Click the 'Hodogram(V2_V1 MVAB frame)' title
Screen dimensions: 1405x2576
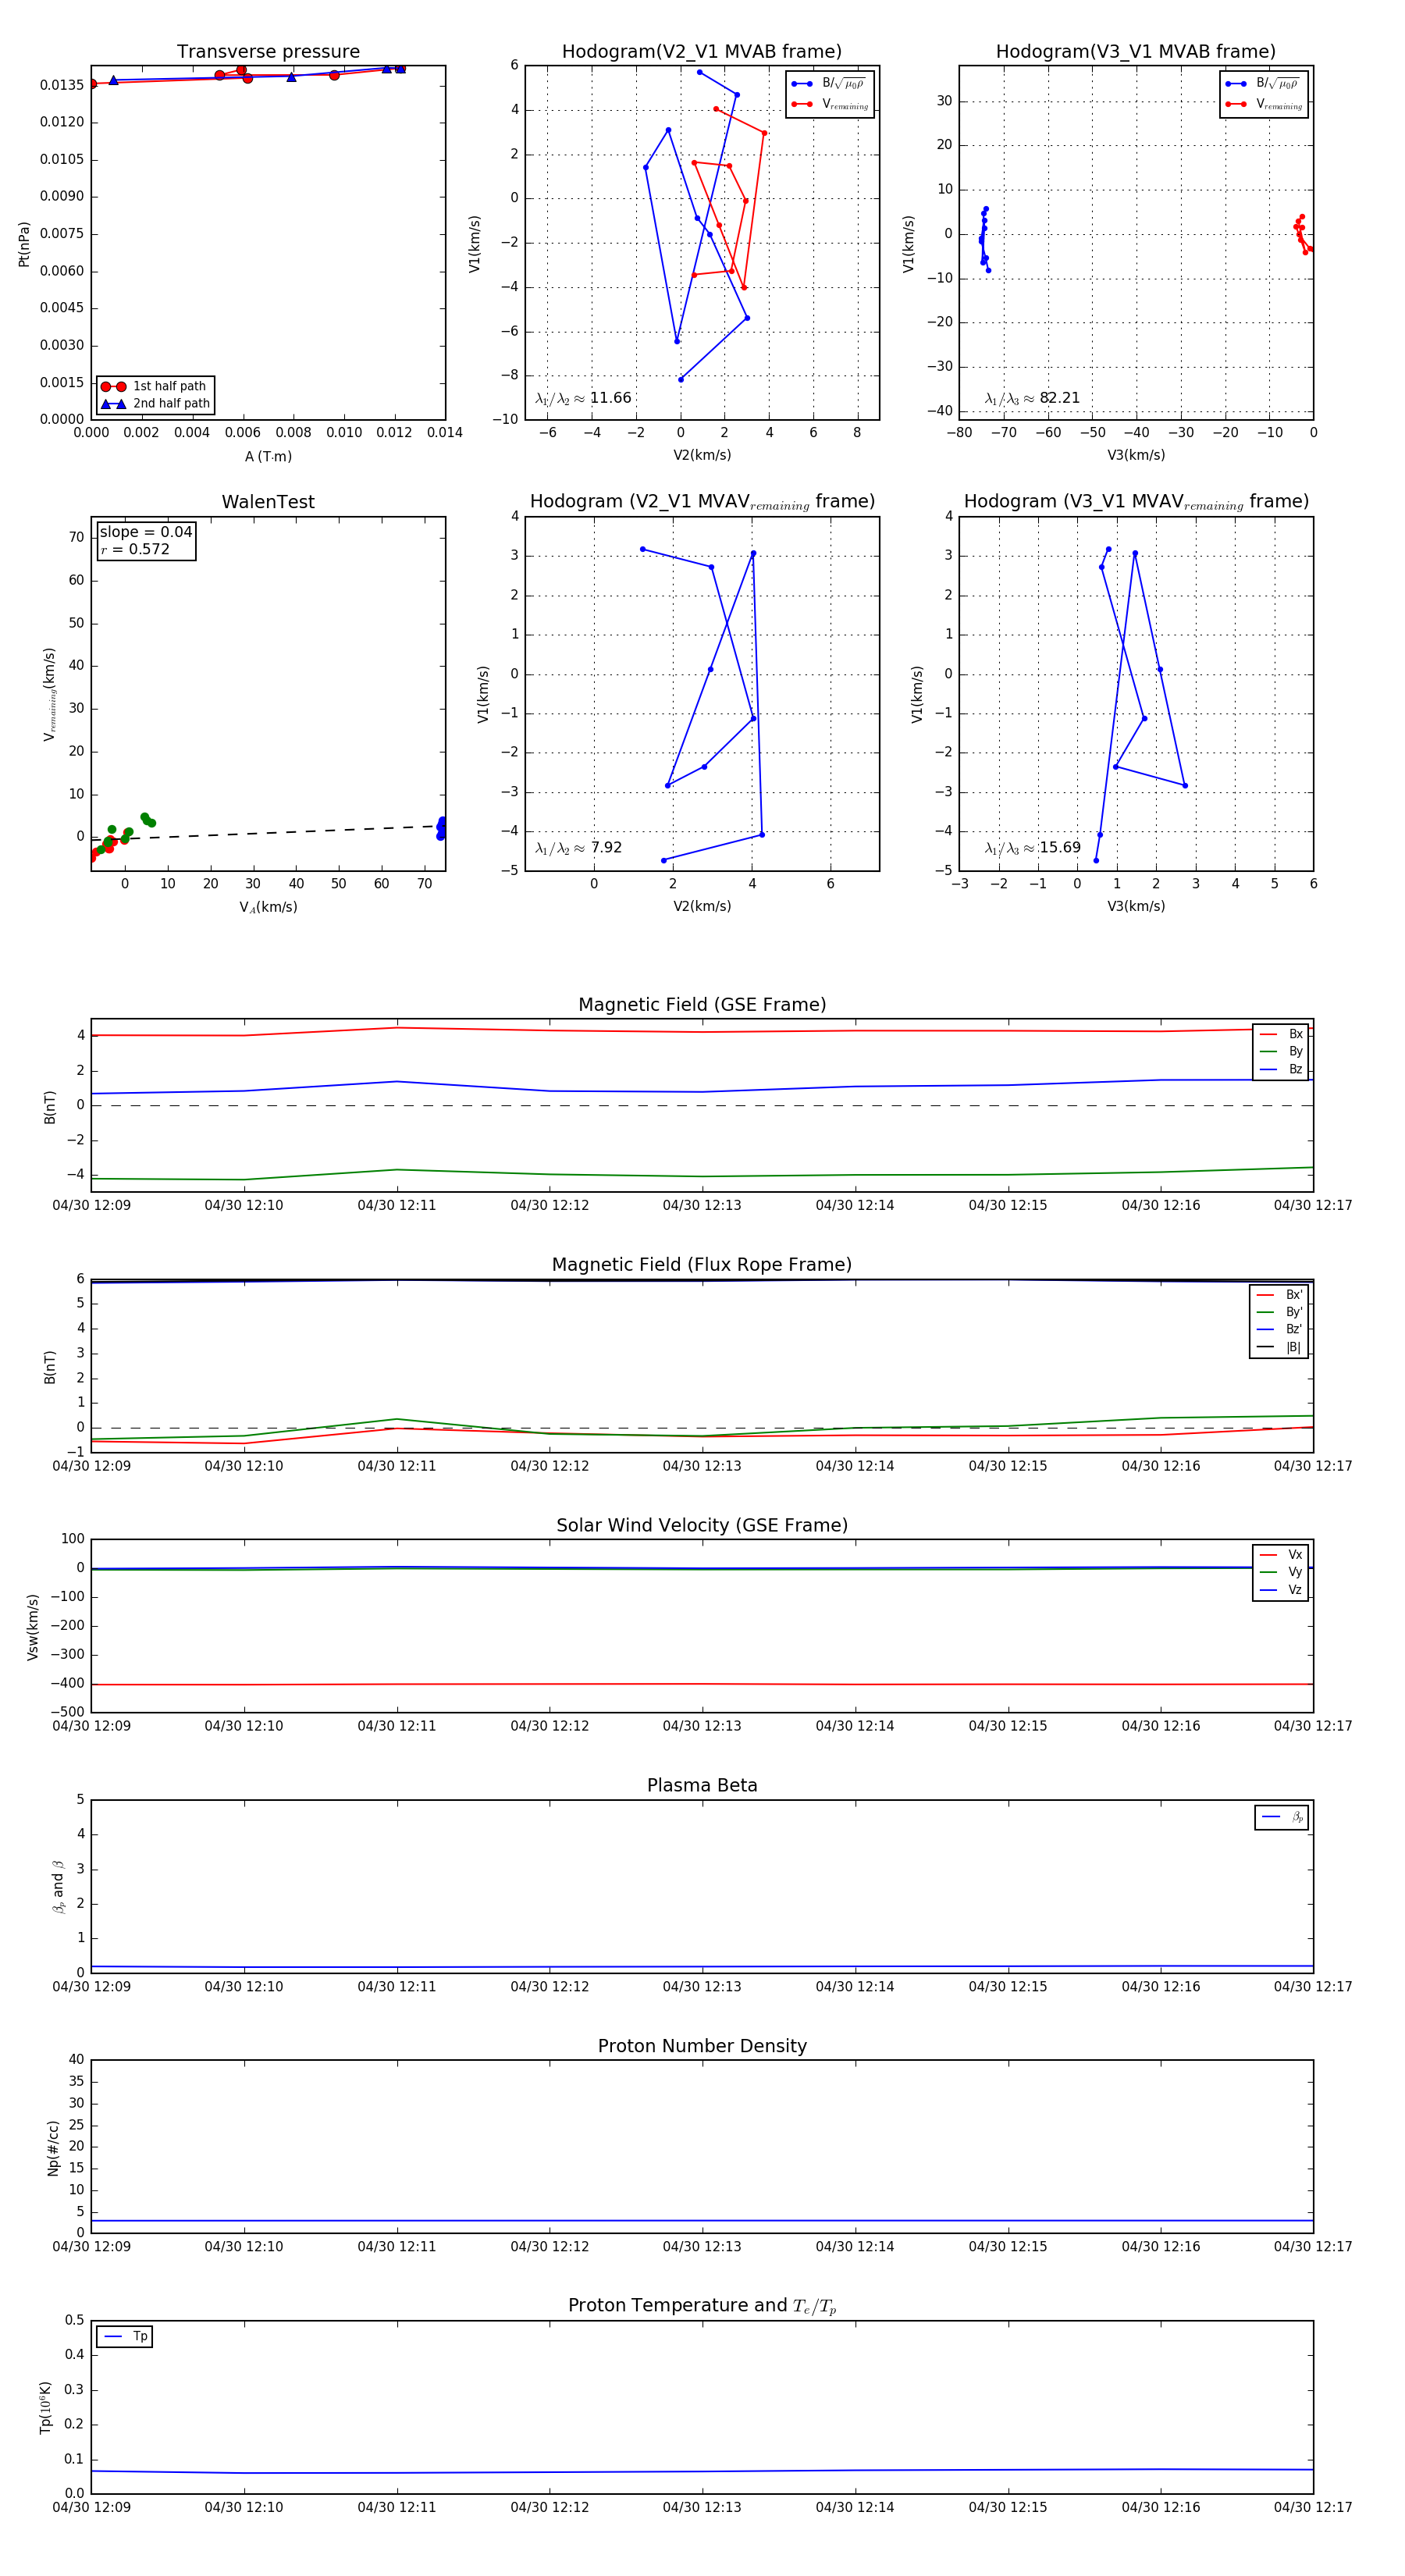point(702,52)
